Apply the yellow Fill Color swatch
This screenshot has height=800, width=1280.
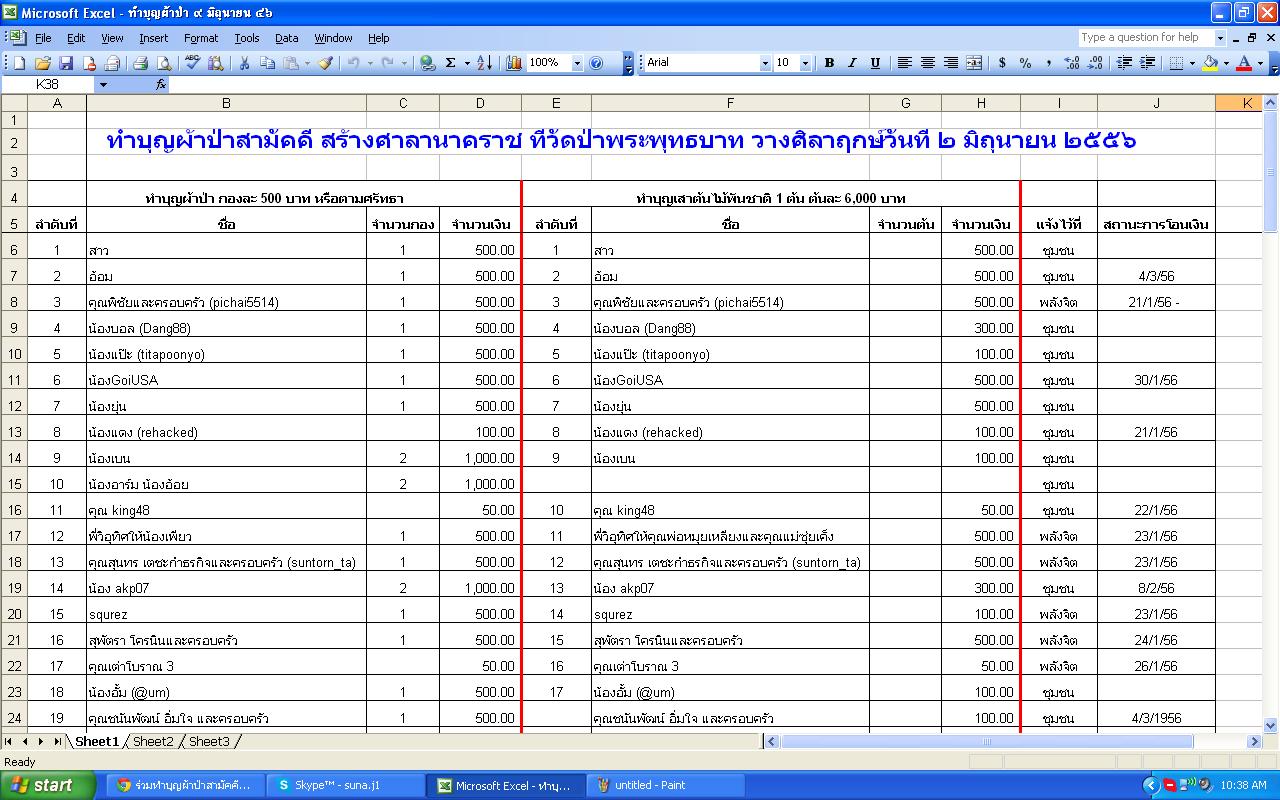coord(1210,63)
